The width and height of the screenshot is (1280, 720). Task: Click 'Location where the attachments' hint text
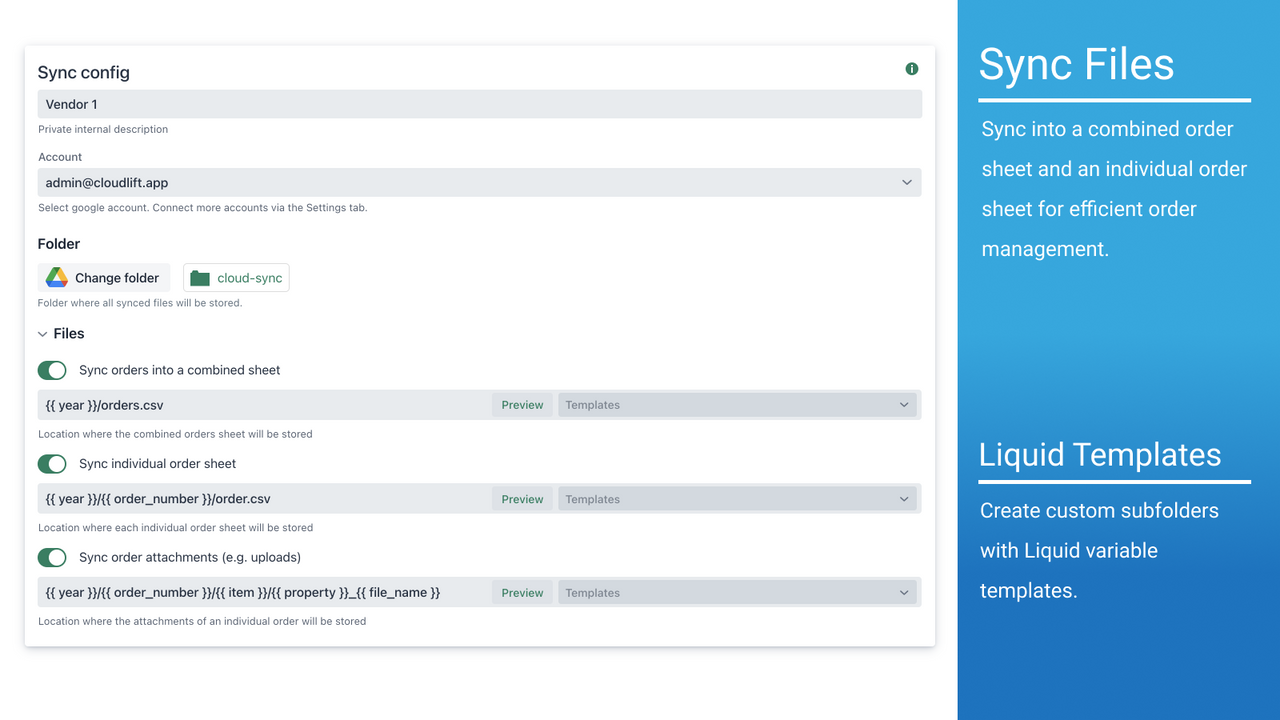(202, 622)
